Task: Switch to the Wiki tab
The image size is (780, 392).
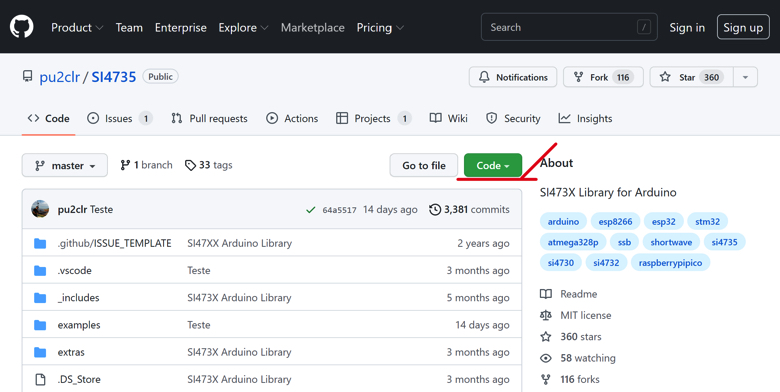Action: [x=449, y=118]
